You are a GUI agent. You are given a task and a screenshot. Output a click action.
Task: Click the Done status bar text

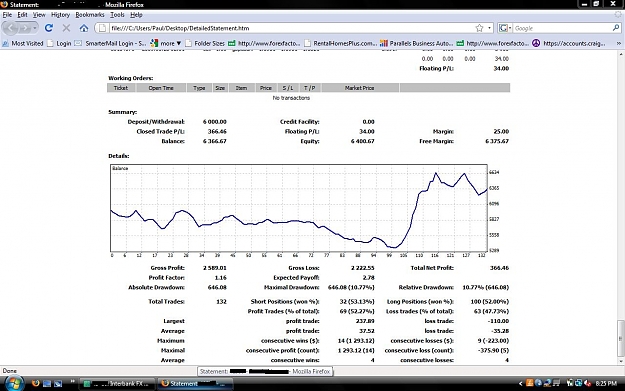point(10,371)
